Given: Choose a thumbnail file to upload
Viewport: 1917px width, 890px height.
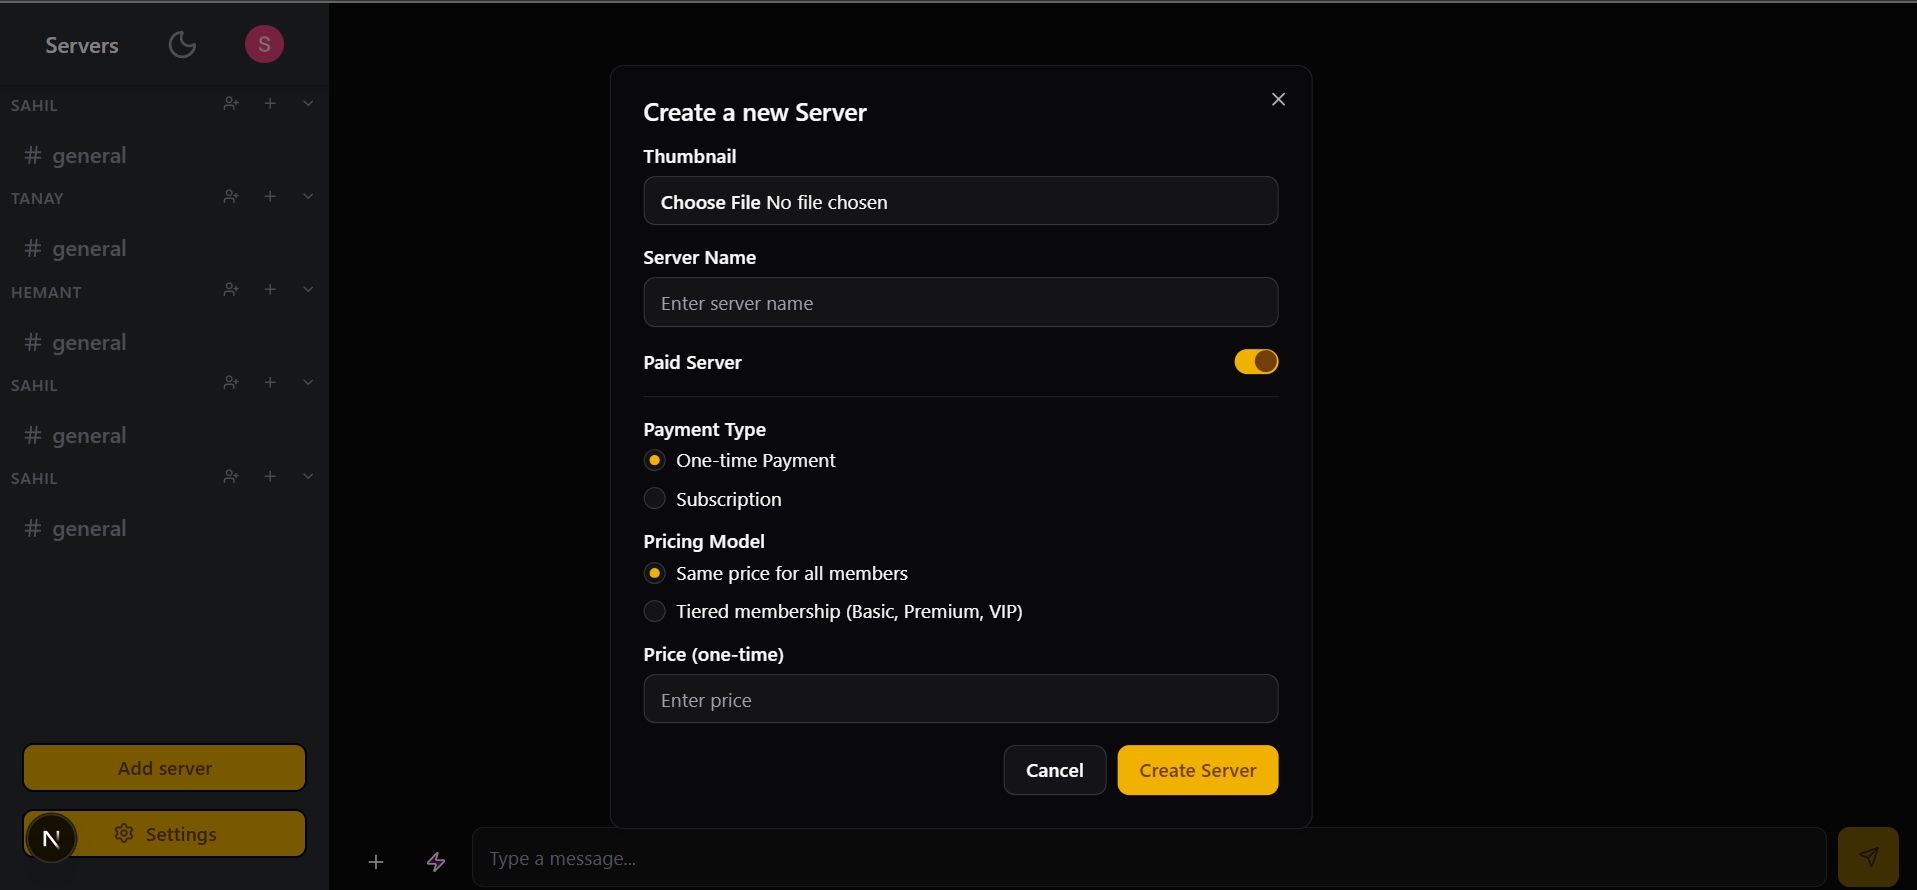Looking at the screenshot, I should coord(961,201).
